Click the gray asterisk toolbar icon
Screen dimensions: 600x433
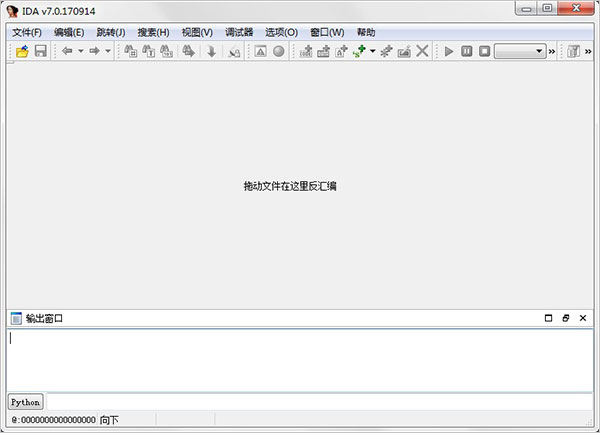click(x=386, y=51)
